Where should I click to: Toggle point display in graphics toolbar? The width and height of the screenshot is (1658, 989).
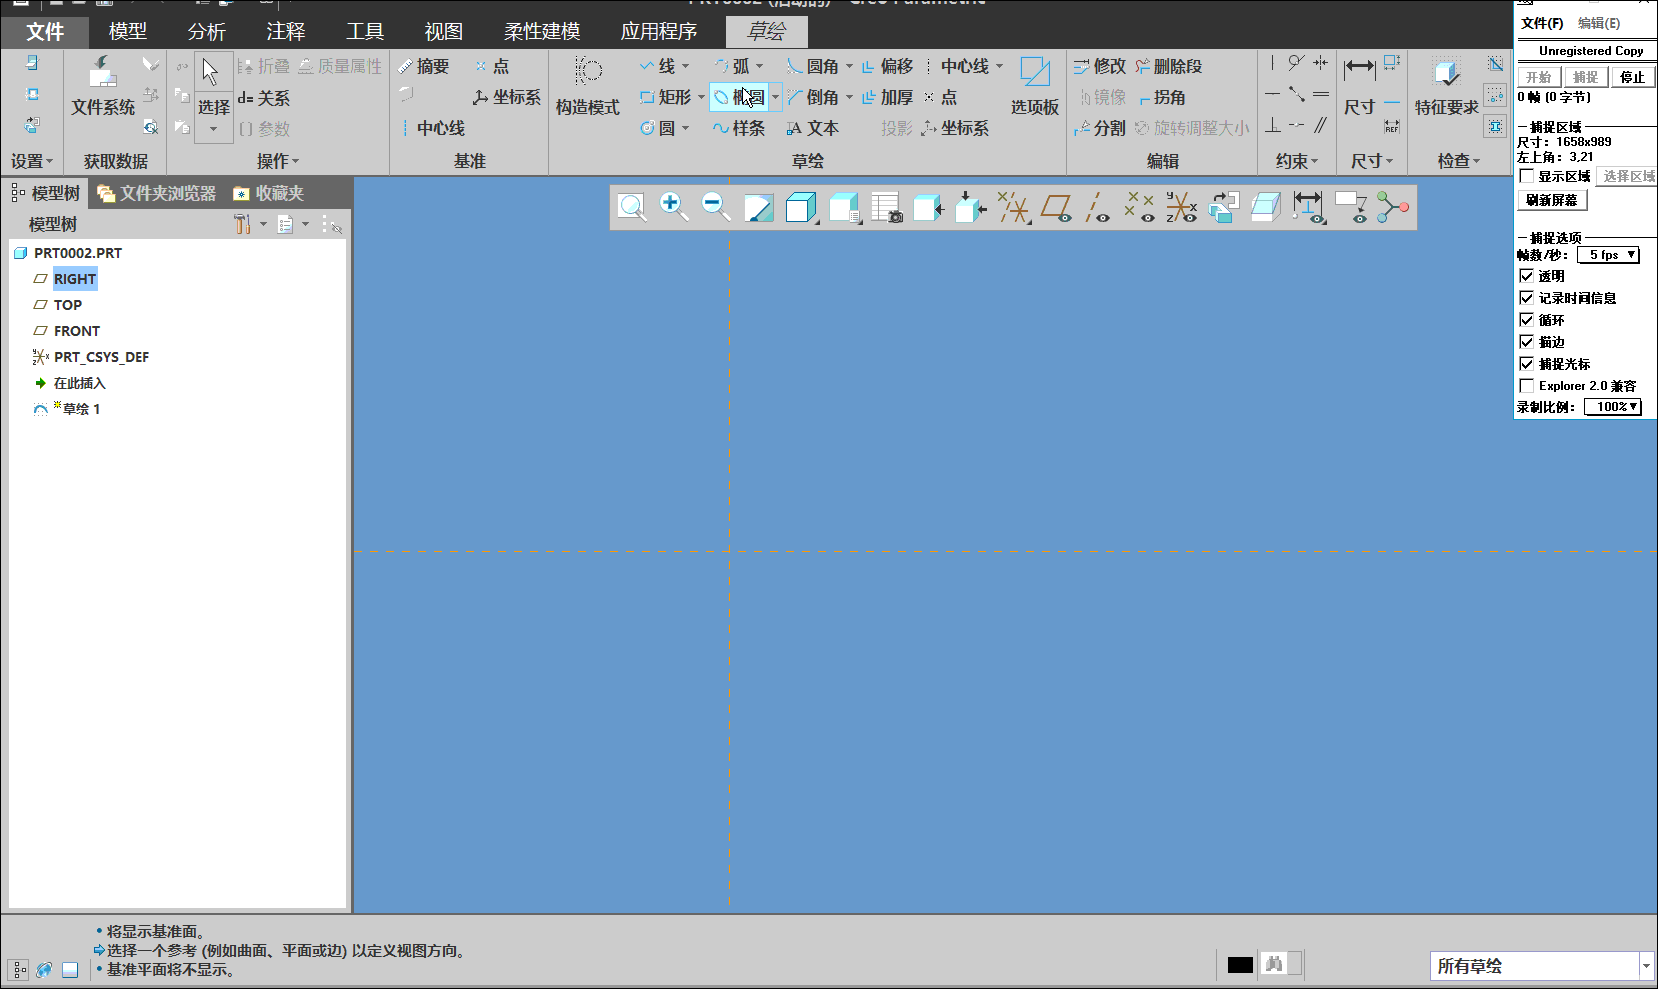1139,207
